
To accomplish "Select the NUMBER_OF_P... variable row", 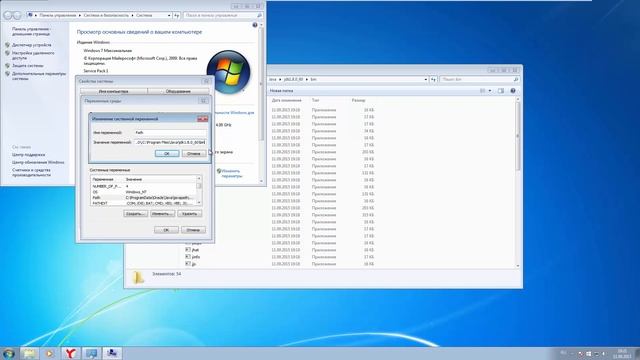I will (143, 186).
